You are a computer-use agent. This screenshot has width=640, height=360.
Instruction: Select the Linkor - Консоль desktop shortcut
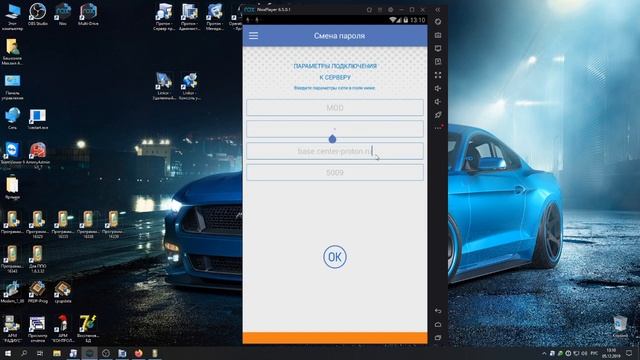pyautogui.click(x=189, y=87)
